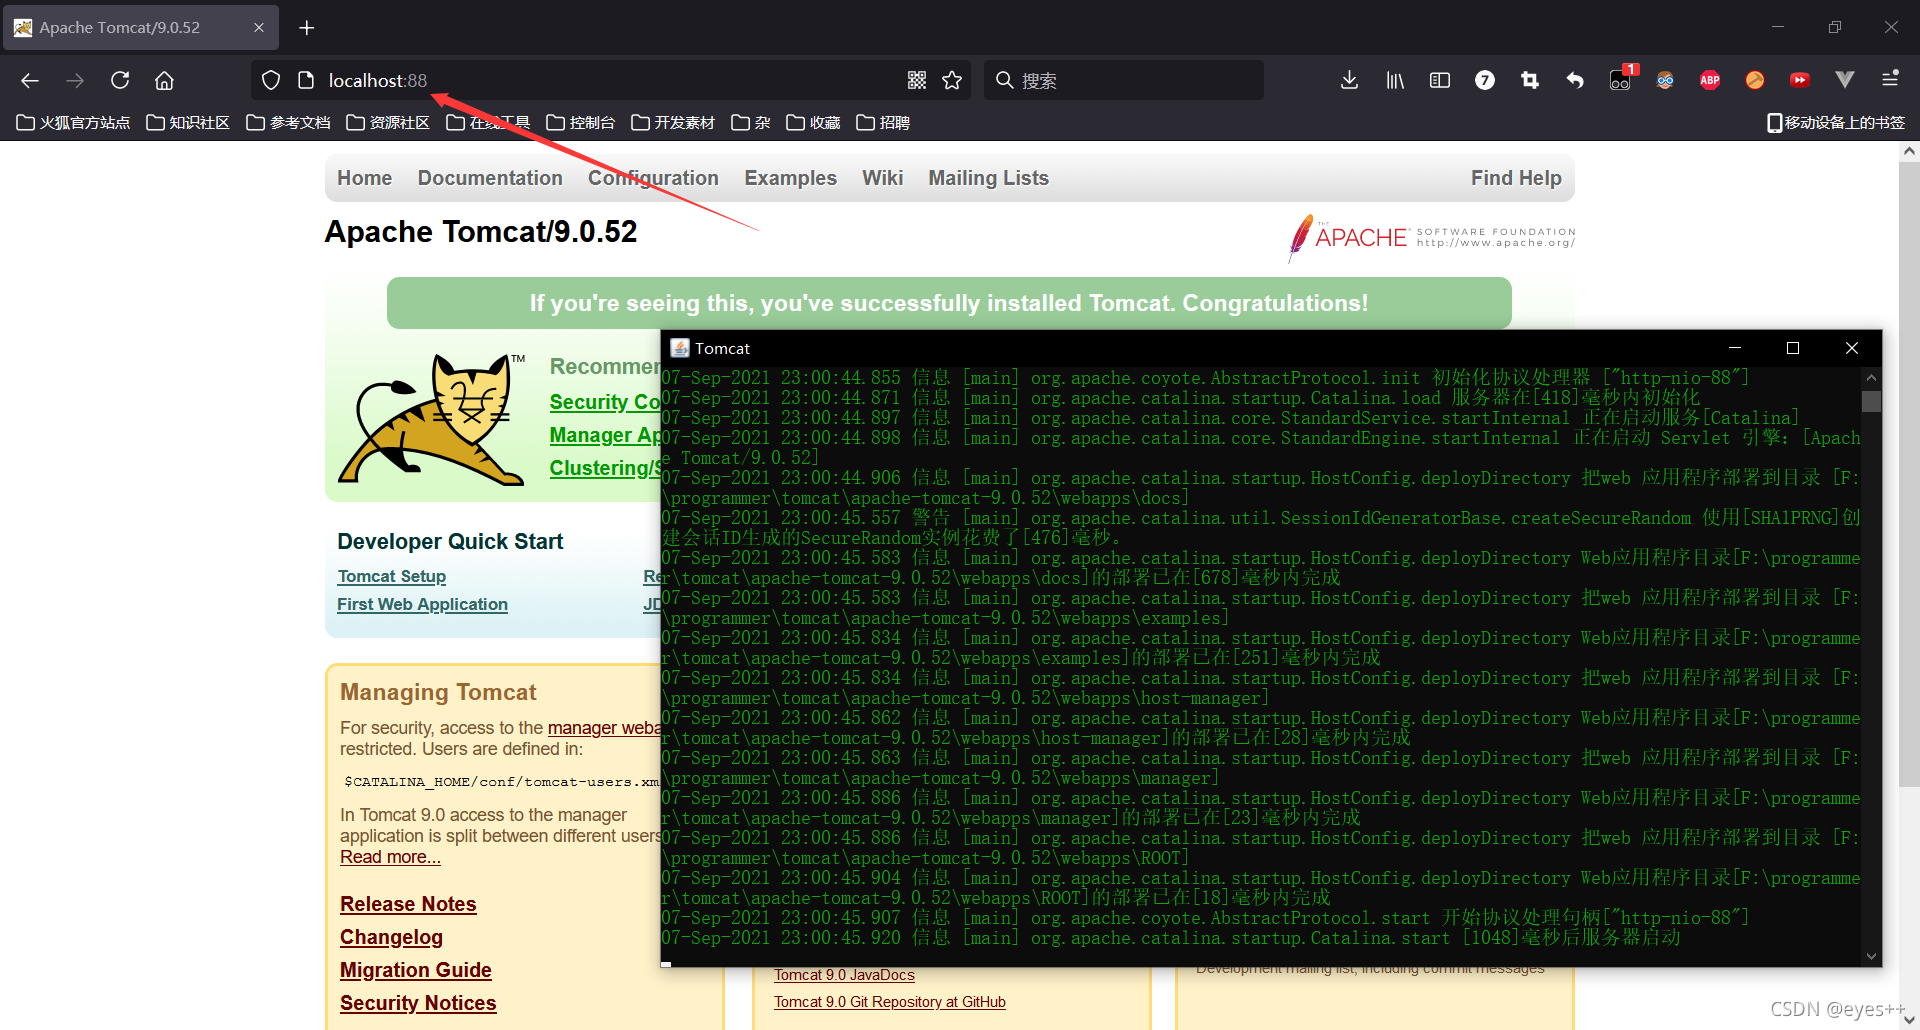Click the 搜索 search box
The image size is (1920, 1030).
pos(1125,80)
